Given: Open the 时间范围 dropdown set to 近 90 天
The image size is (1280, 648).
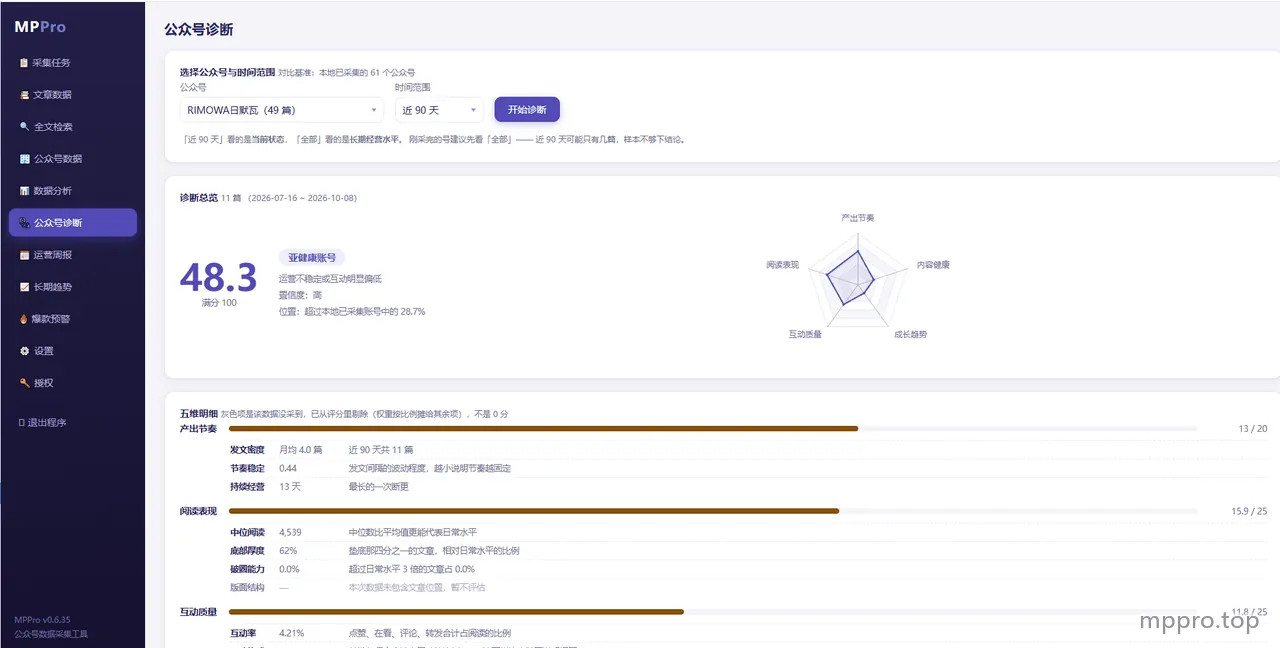Looking at the screenshot, I should pos(439,110).
